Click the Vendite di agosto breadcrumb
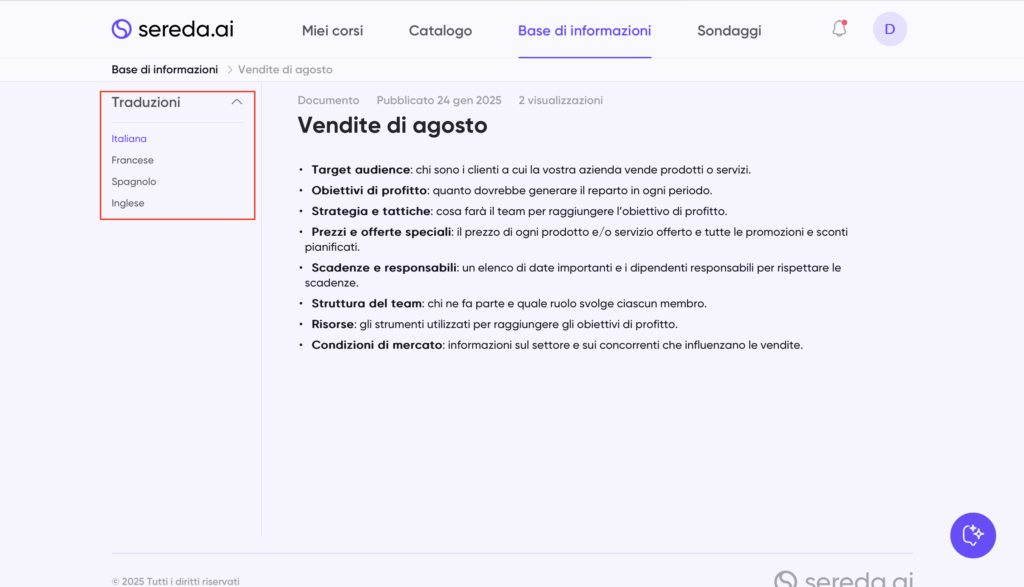Image resolution: width=1024 pixels, height=587 pixels. pos(285,70)
